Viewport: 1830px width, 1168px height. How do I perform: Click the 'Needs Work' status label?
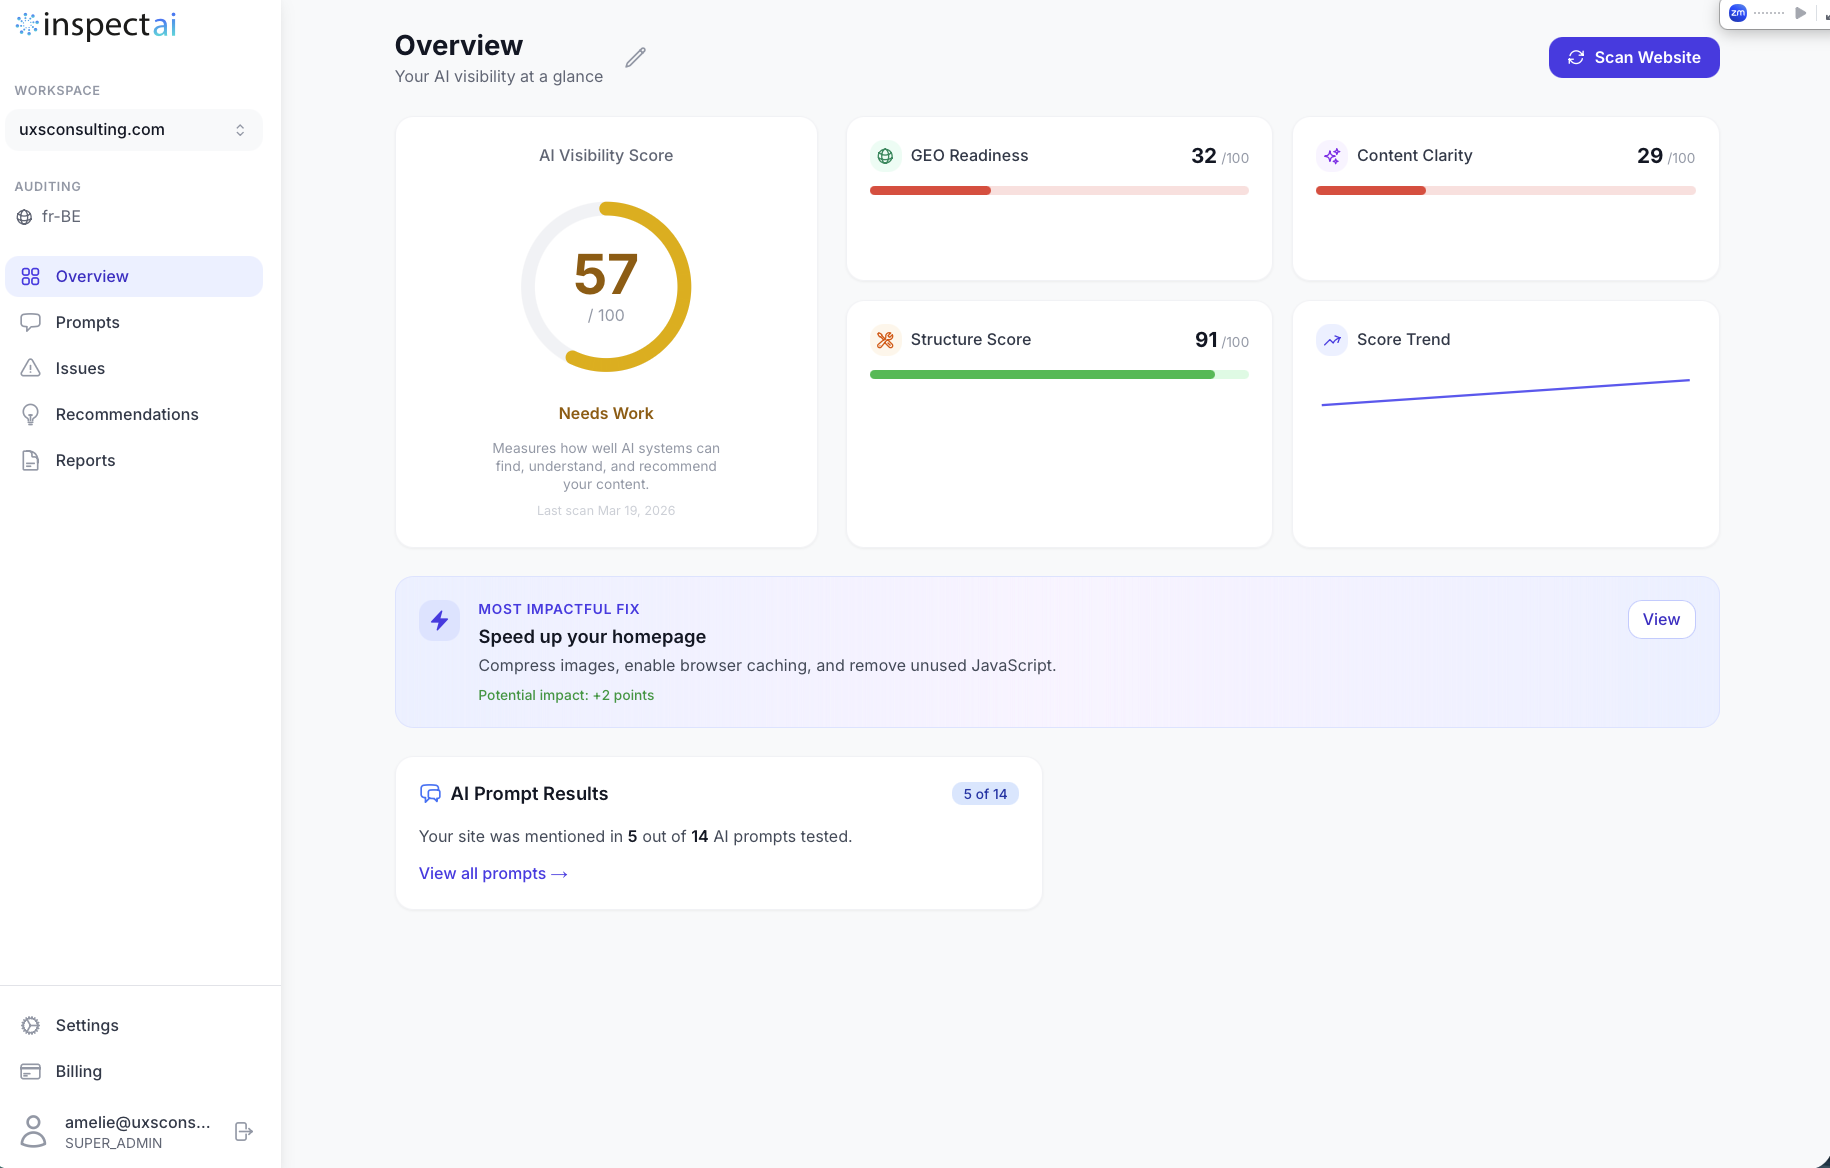[x=606, y=414]
